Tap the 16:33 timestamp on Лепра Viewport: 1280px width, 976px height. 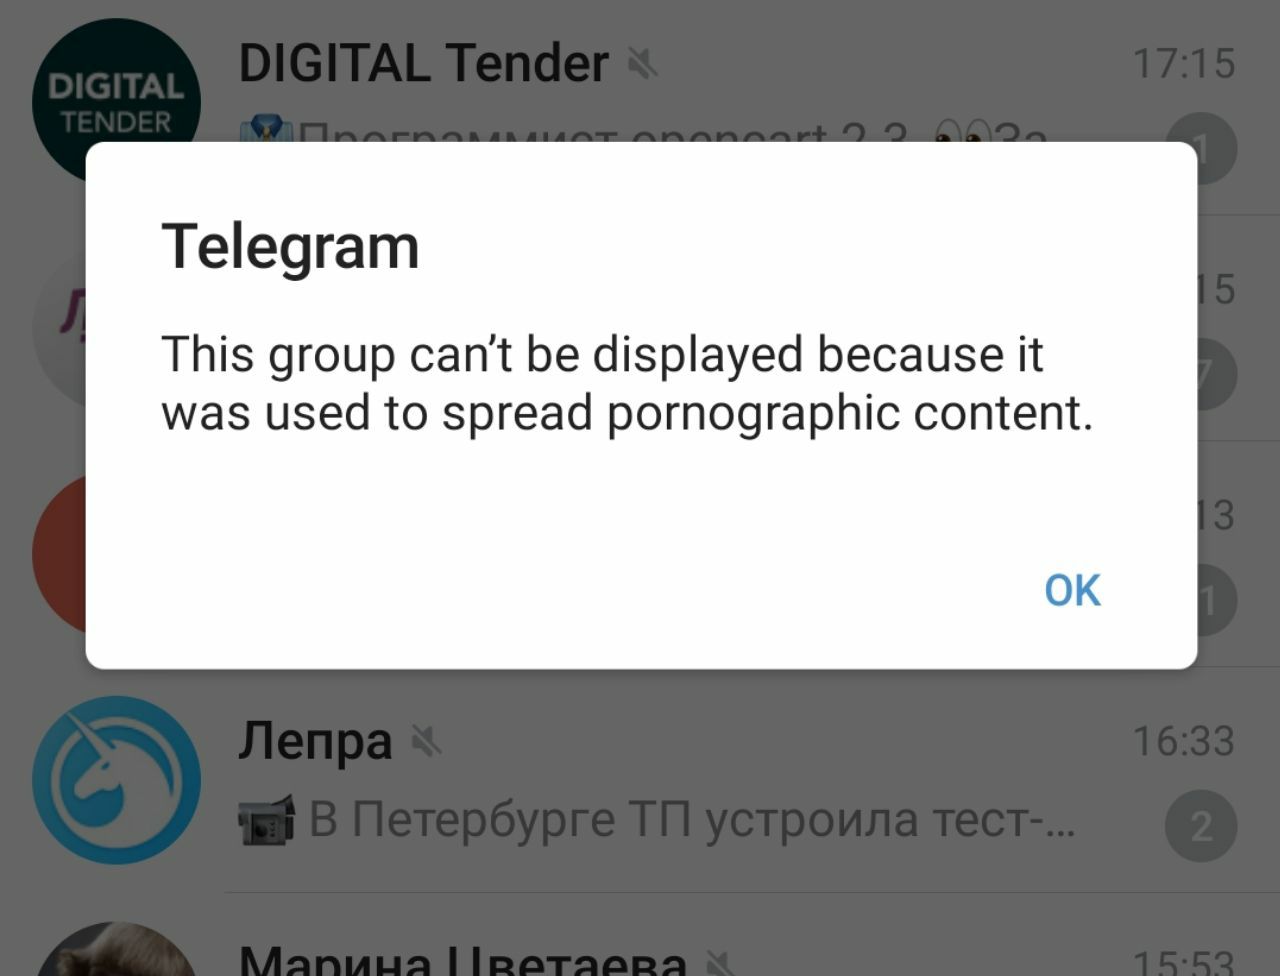tap(1184, 742)
